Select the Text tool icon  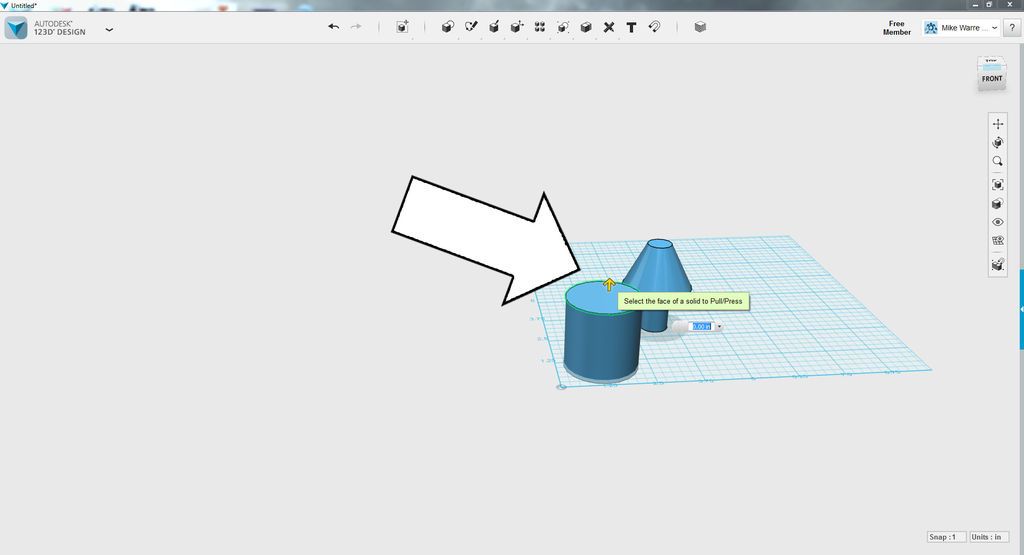[x=631, y=27]
